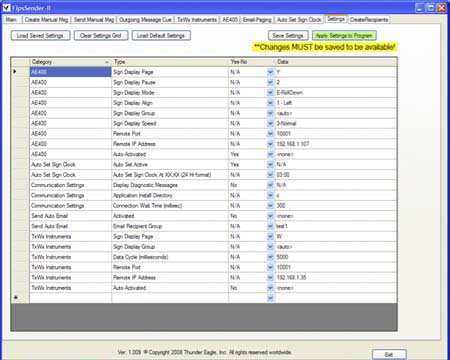Click the Save Settings button
450x360 pixels.
click(x=288, y=36)
